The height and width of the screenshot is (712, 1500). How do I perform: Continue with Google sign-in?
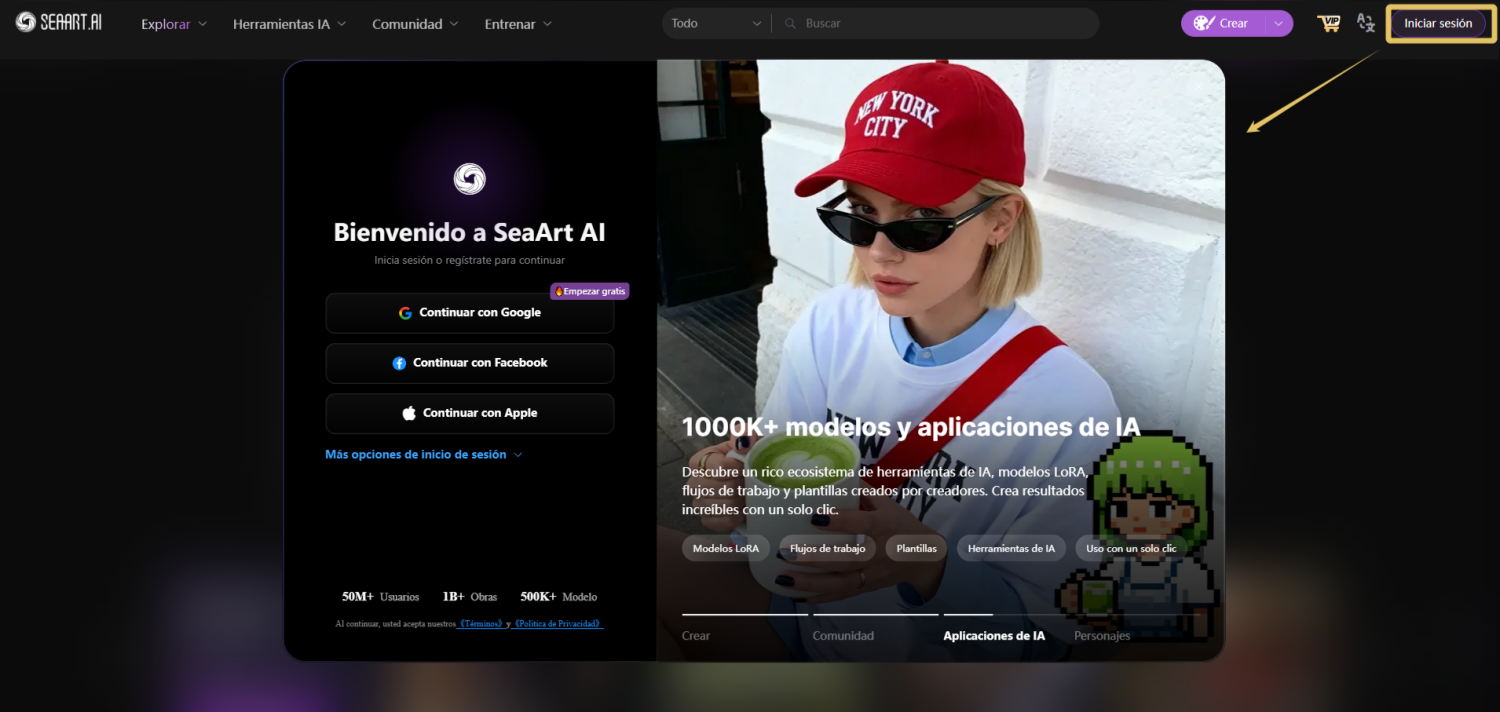click(469, 313)
